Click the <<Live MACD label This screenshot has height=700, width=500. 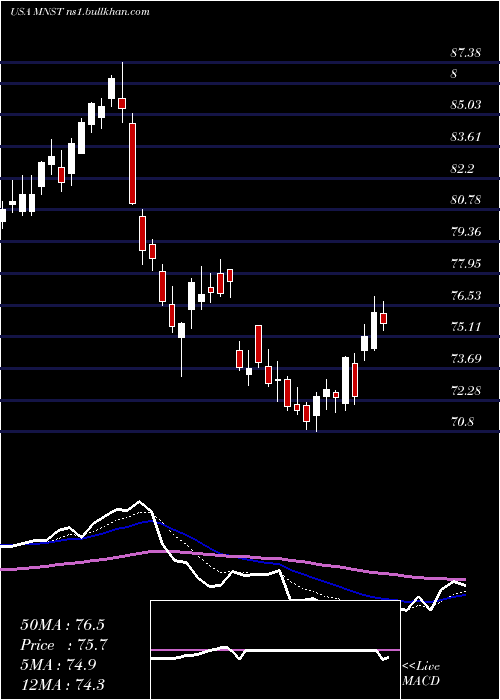(x=421, y=674)
